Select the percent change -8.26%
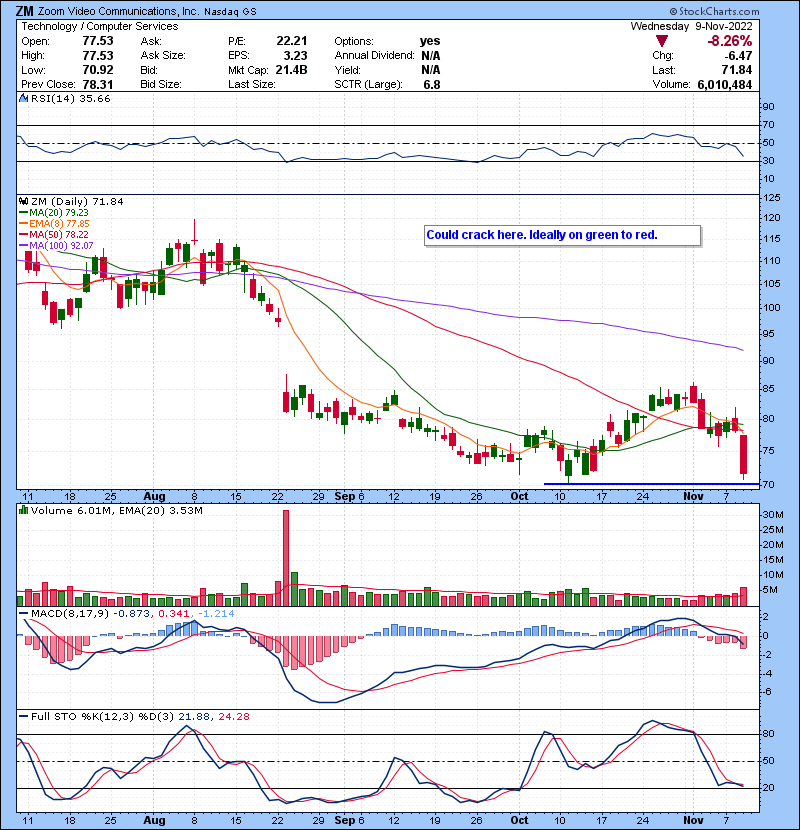Image resolution: width=800 pixels, height=830 pixels. (730, 41)
